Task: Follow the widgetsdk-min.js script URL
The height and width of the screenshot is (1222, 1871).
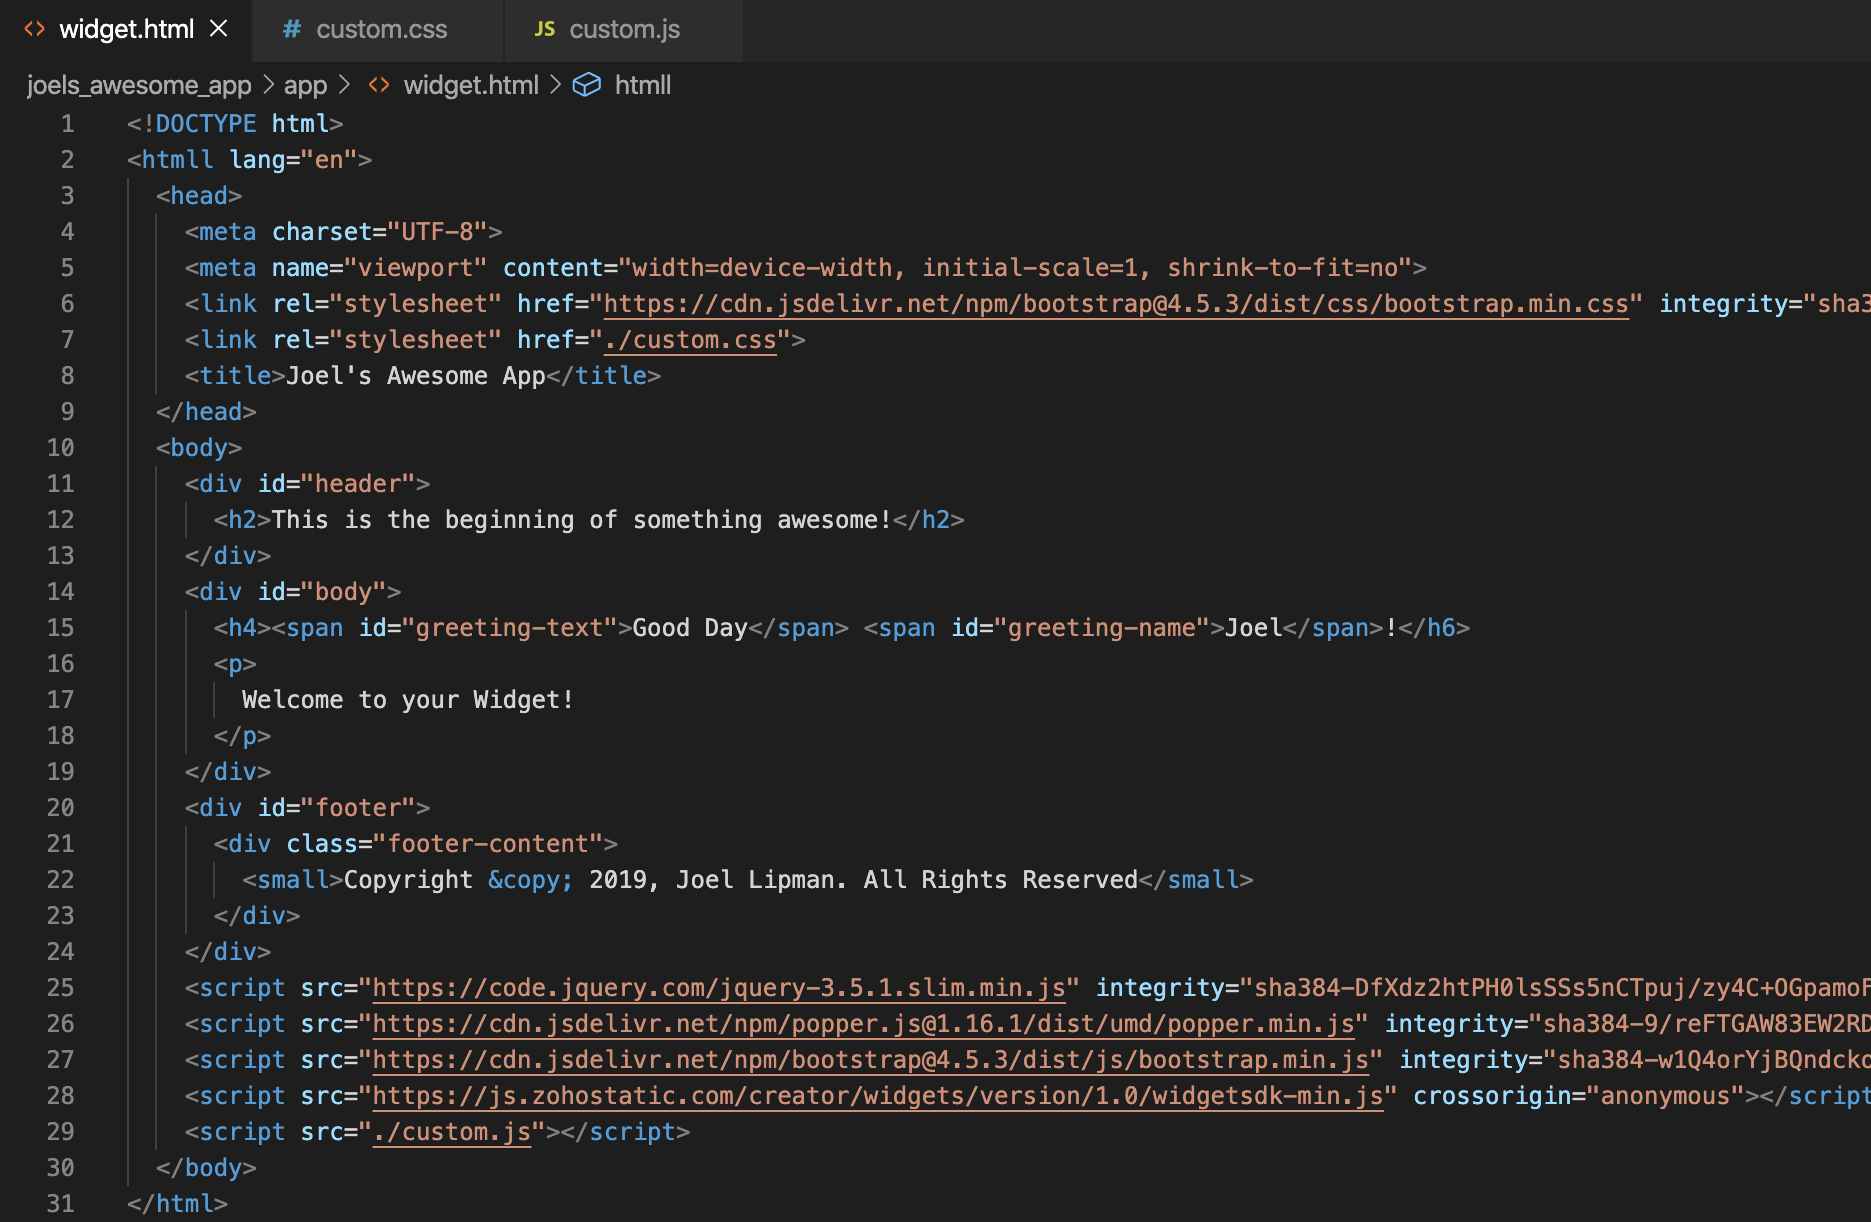Action: pyautogui.click(x=877, y=1095)
